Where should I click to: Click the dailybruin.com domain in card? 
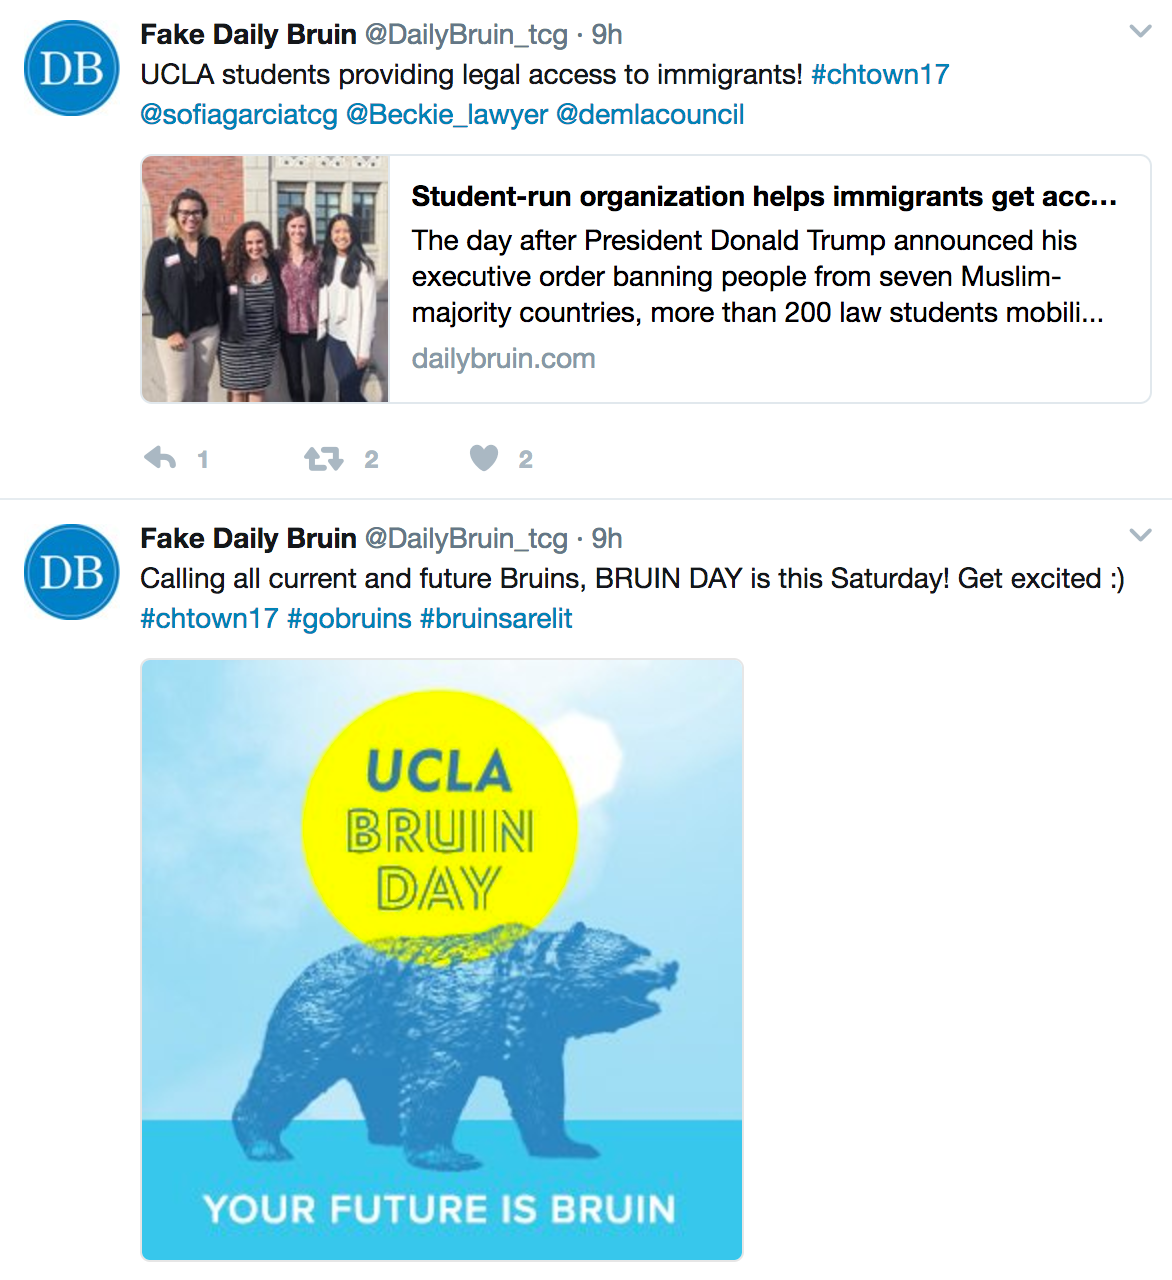pyautogui.click(x=503, y=359)
